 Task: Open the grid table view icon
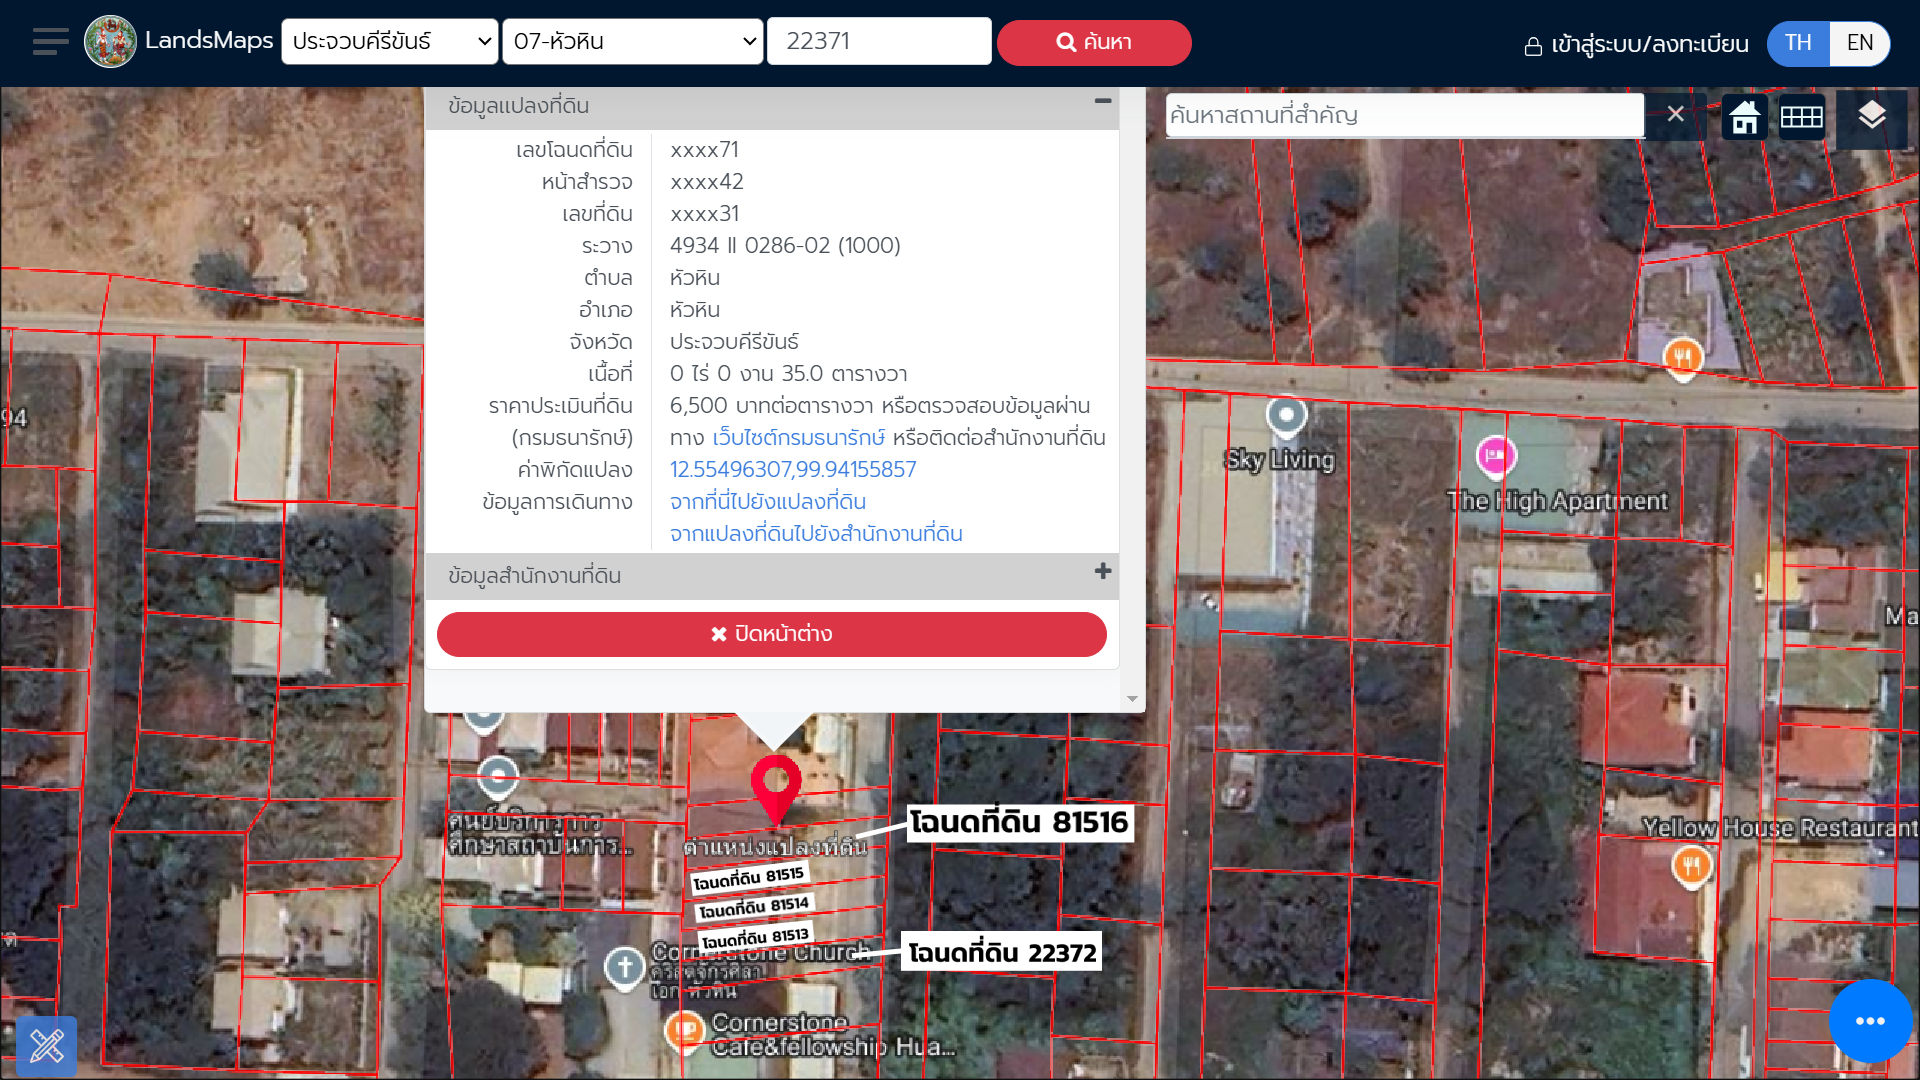click(1802, 117)
